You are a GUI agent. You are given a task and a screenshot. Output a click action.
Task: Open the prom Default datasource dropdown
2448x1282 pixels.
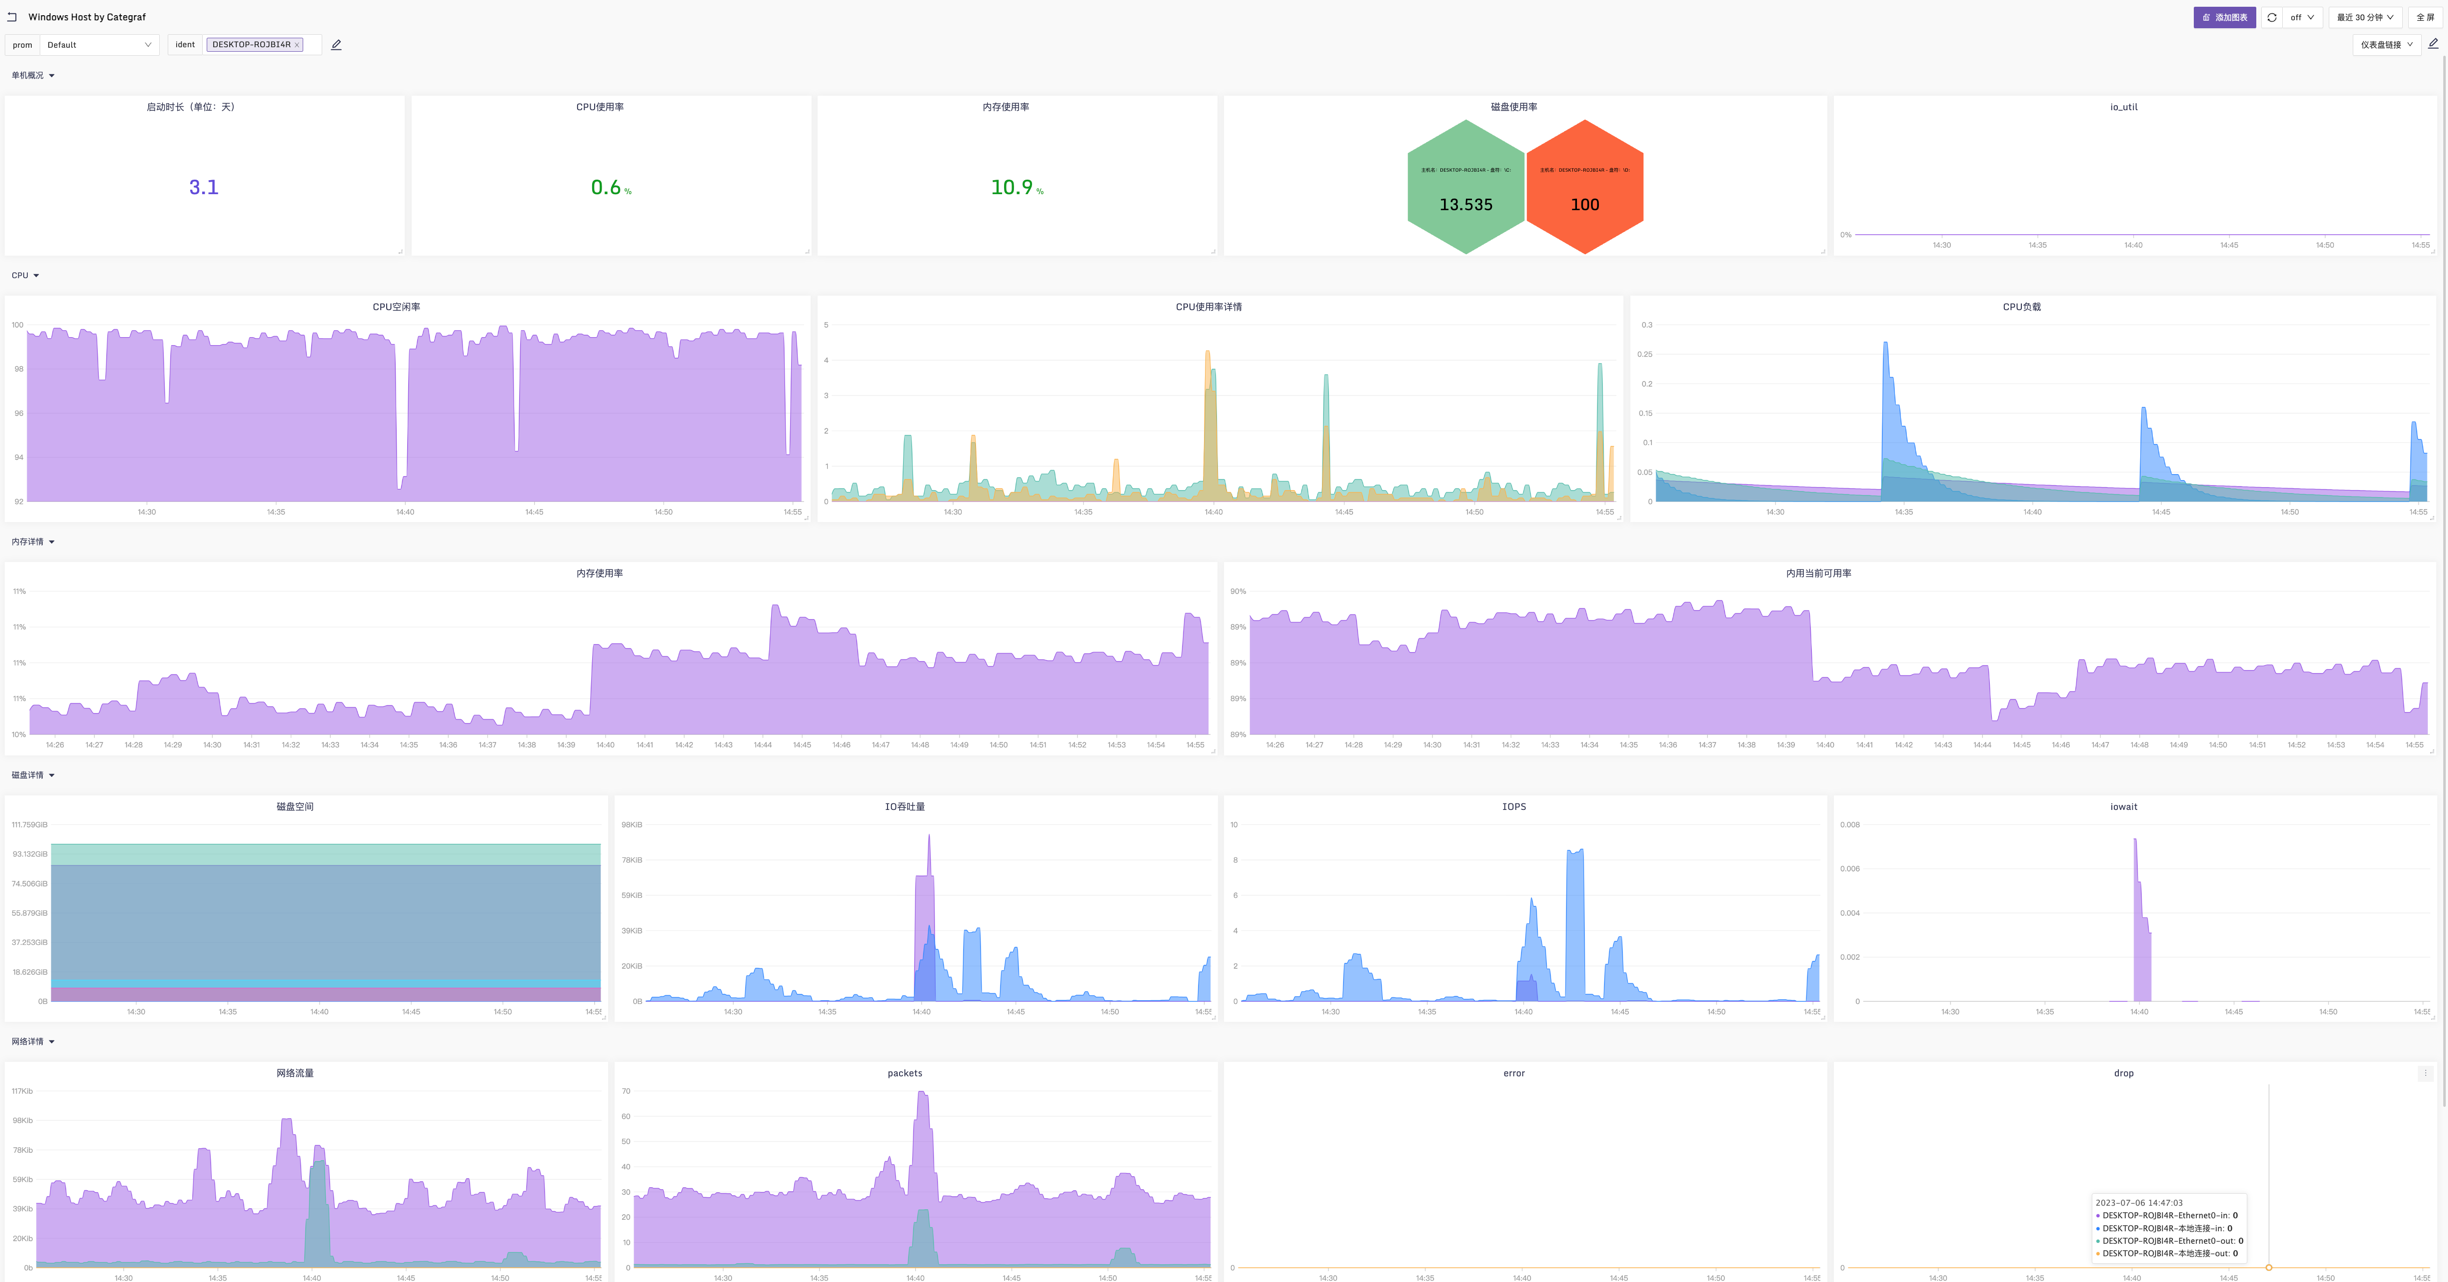(98, 45)
